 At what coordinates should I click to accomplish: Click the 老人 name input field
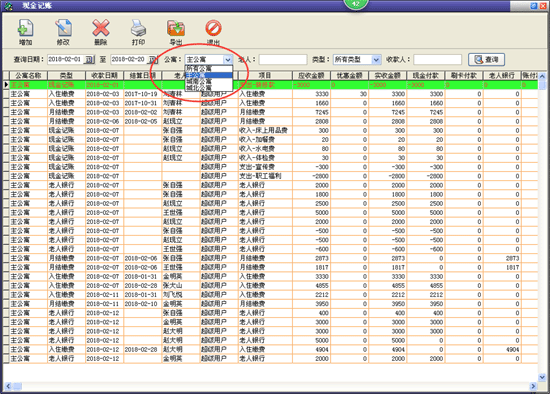tap(283, 60)
